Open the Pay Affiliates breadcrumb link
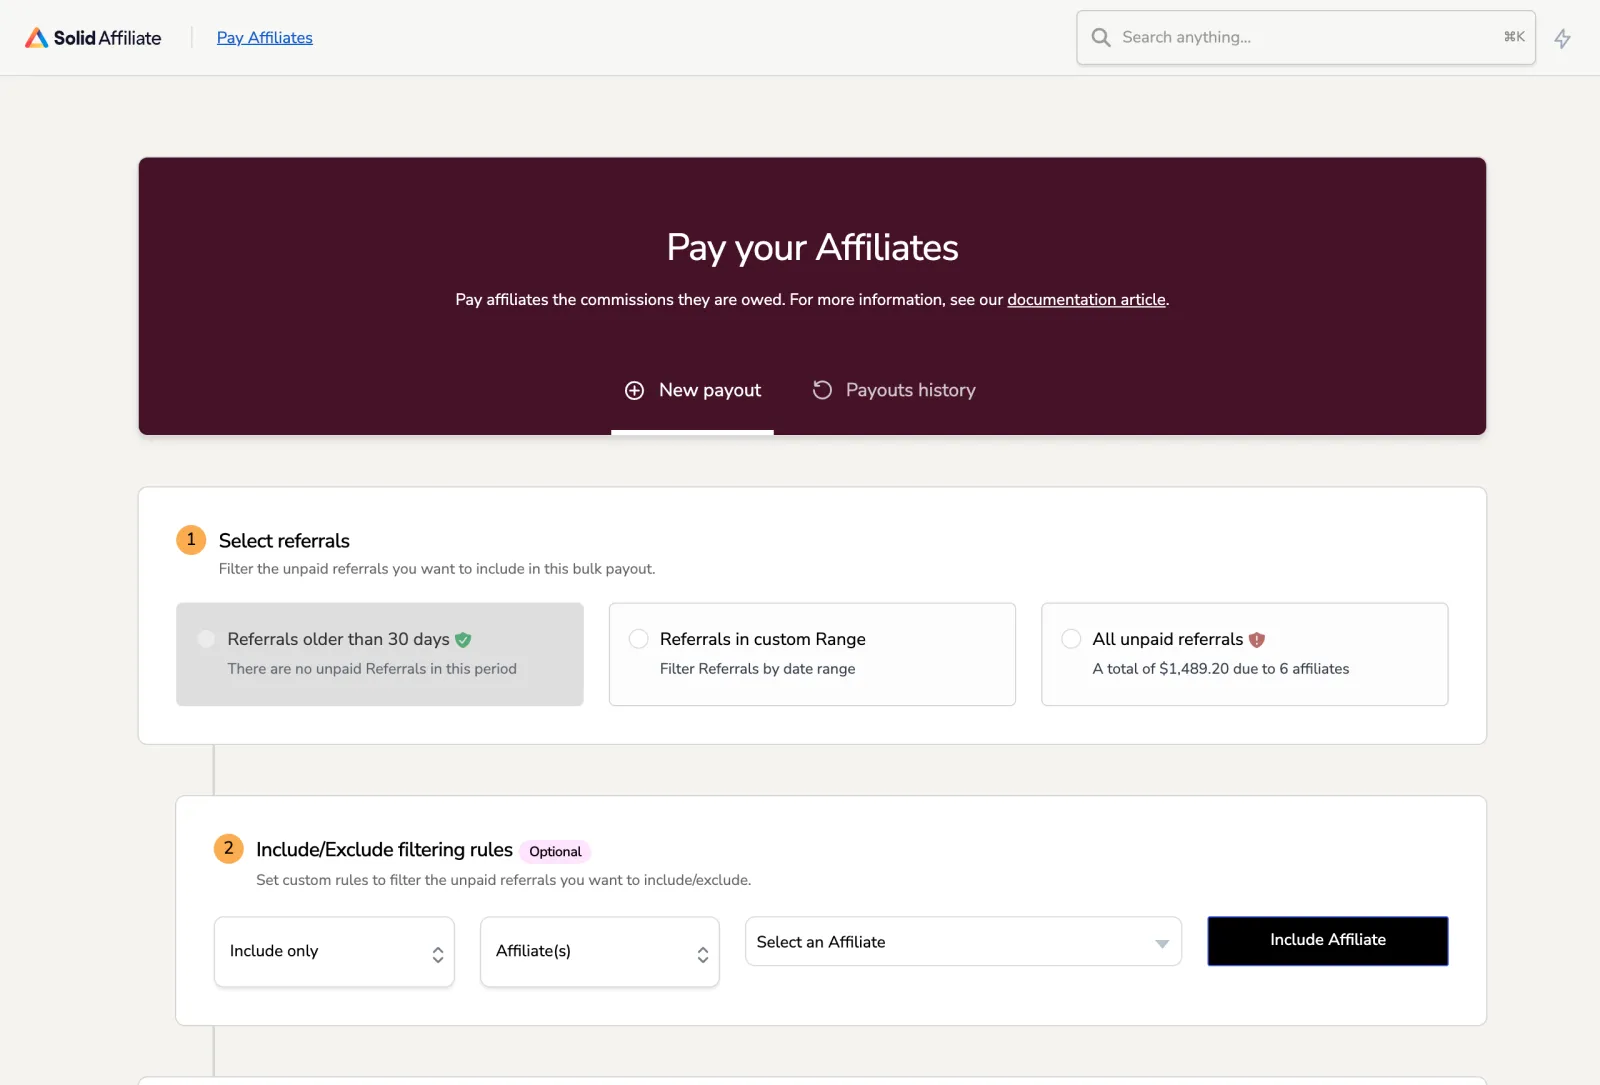The image size is (1600, 1085). click(x=265, y=38)
